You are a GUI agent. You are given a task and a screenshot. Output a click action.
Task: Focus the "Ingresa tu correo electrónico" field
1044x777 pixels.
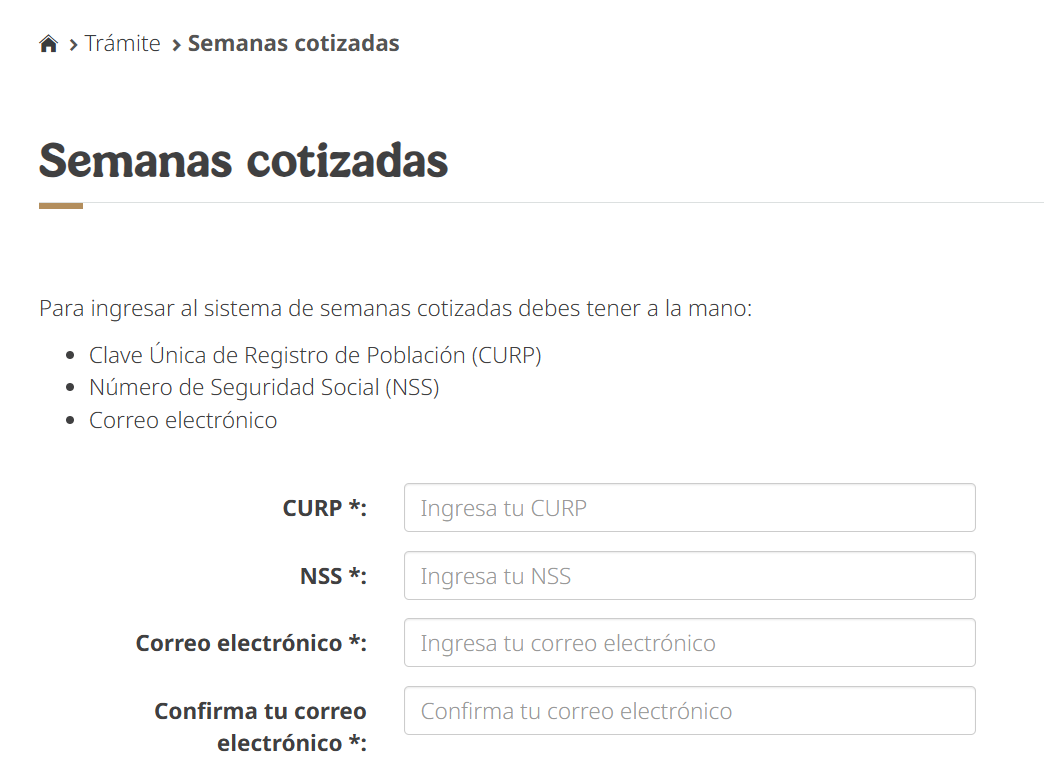[x=689, y=643]
